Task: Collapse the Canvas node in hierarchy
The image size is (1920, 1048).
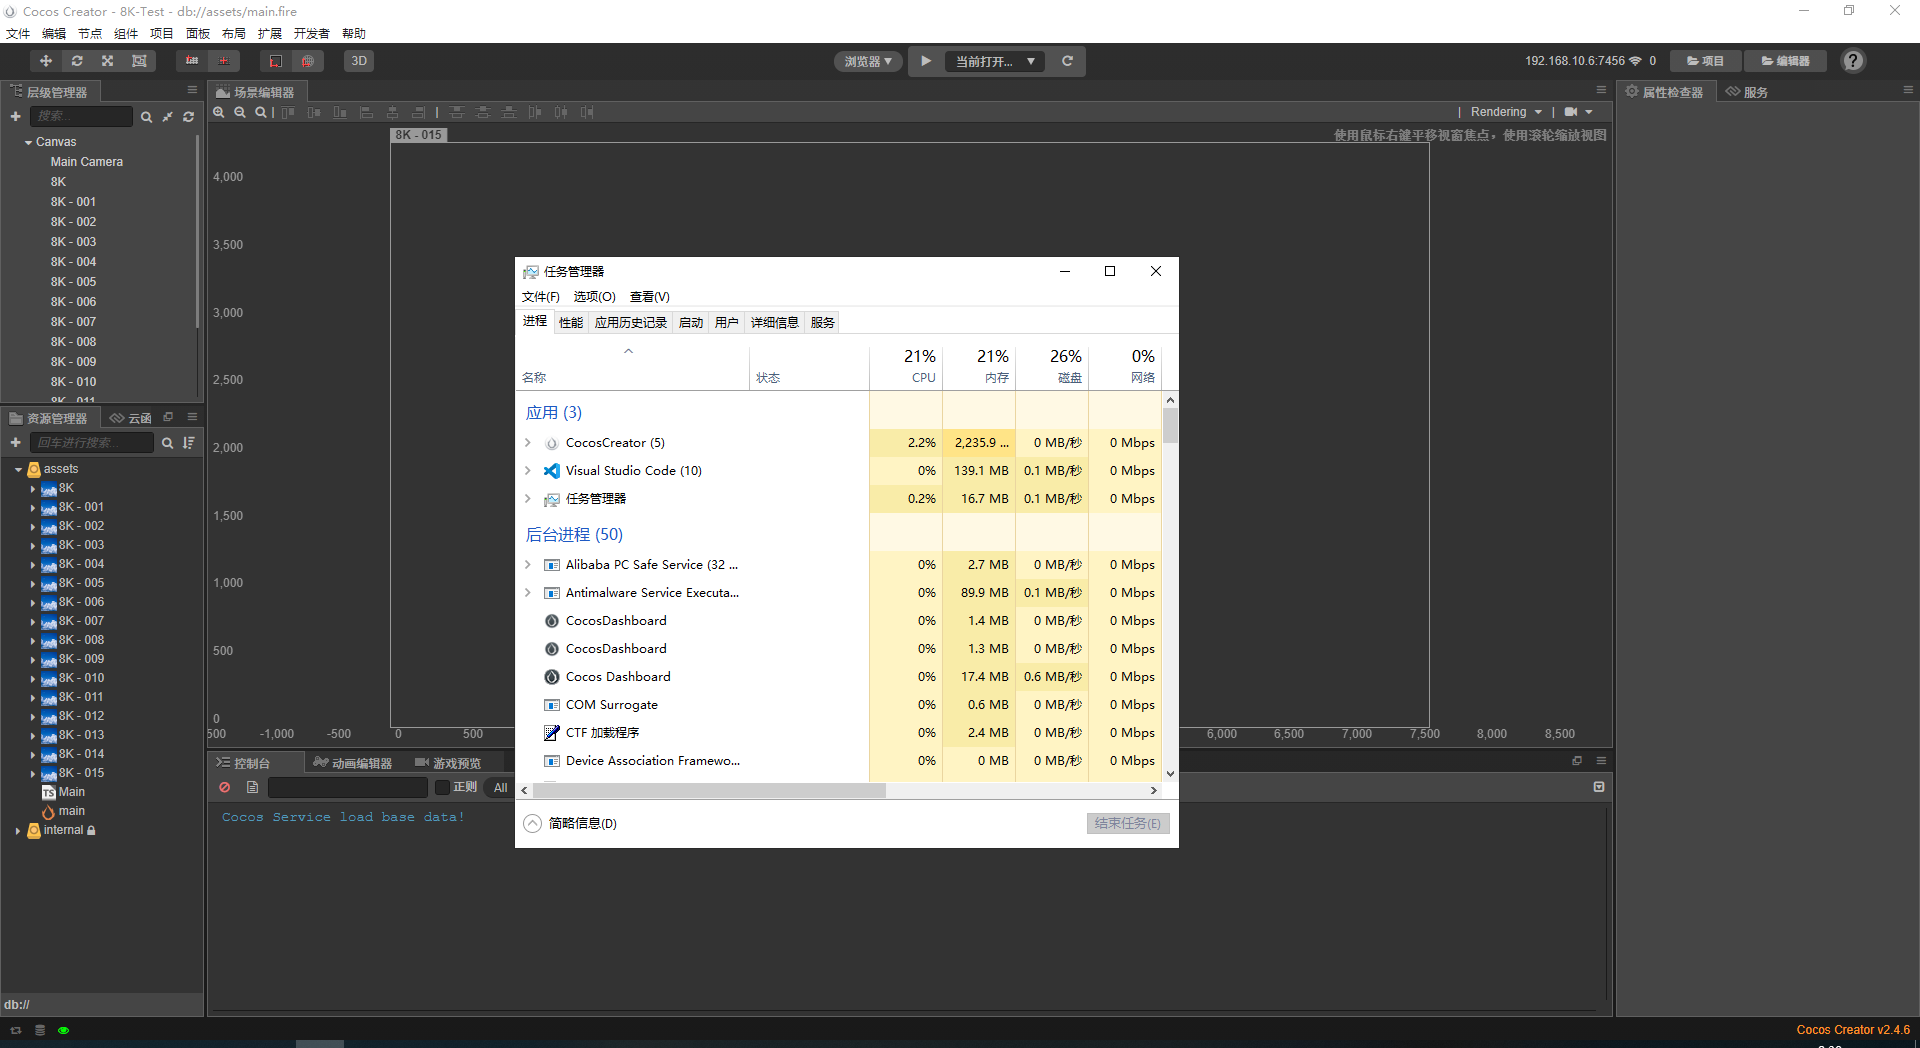Action: 28,143
